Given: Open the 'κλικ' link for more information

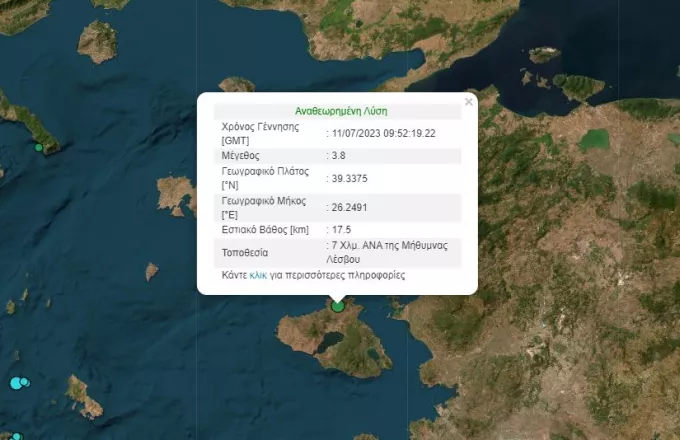Looking at the screenshot, I should 257,274.
